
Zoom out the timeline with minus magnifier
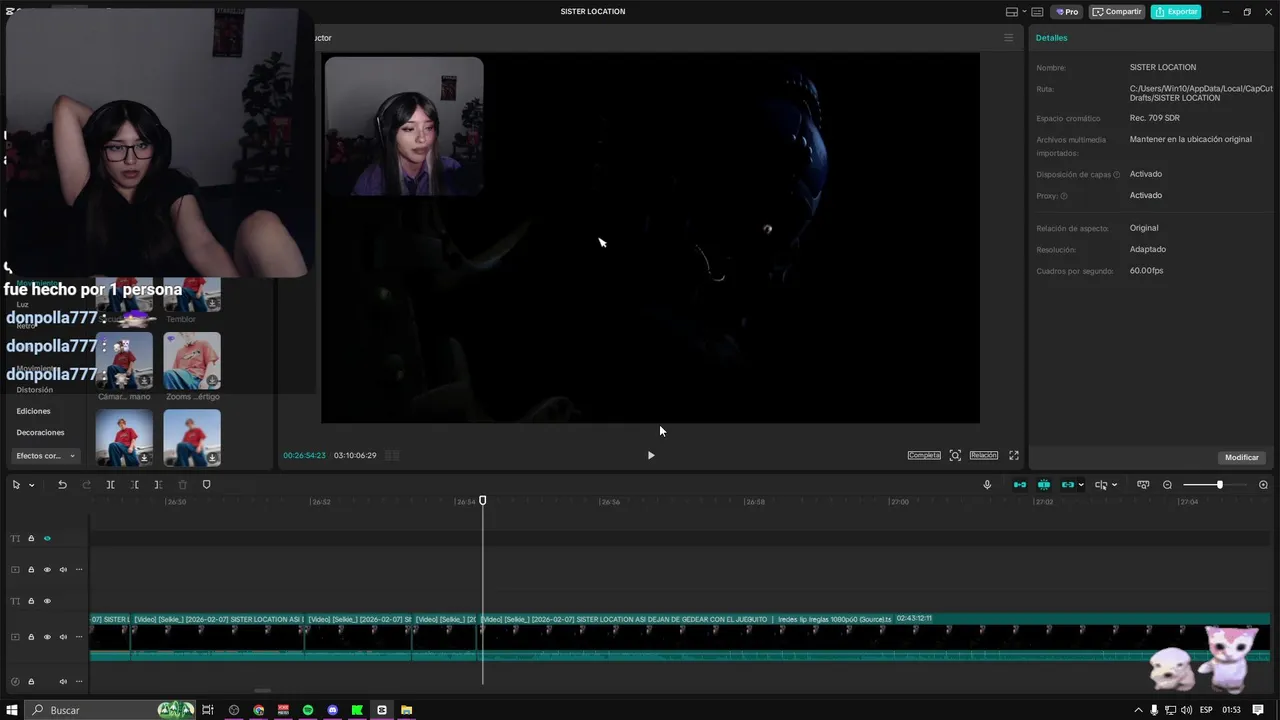click(1167, 485)
